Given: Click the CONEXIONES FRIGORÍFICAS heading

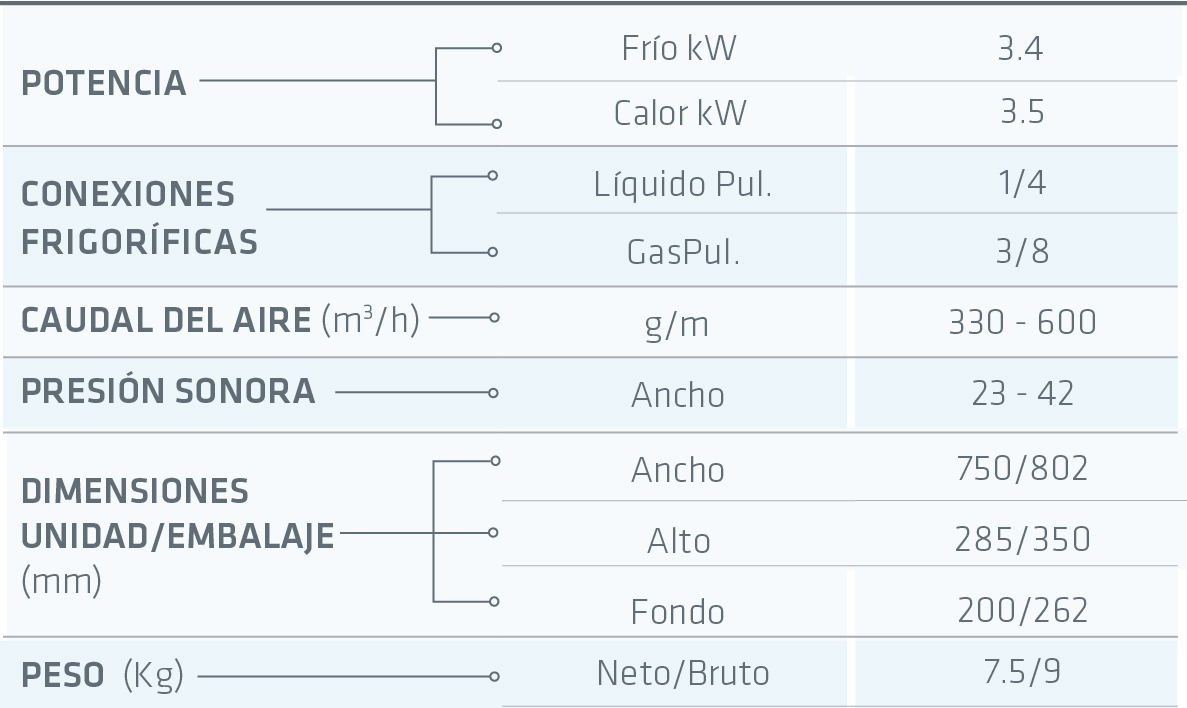Looking at the screenshot, I should [139, 217].
